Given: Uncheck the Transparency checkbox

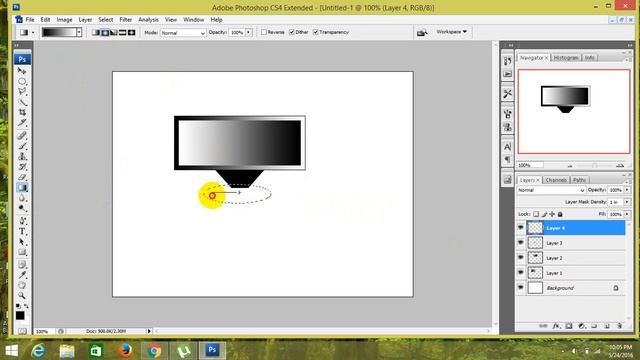Looking at the screenshot, I should [316, 32].
